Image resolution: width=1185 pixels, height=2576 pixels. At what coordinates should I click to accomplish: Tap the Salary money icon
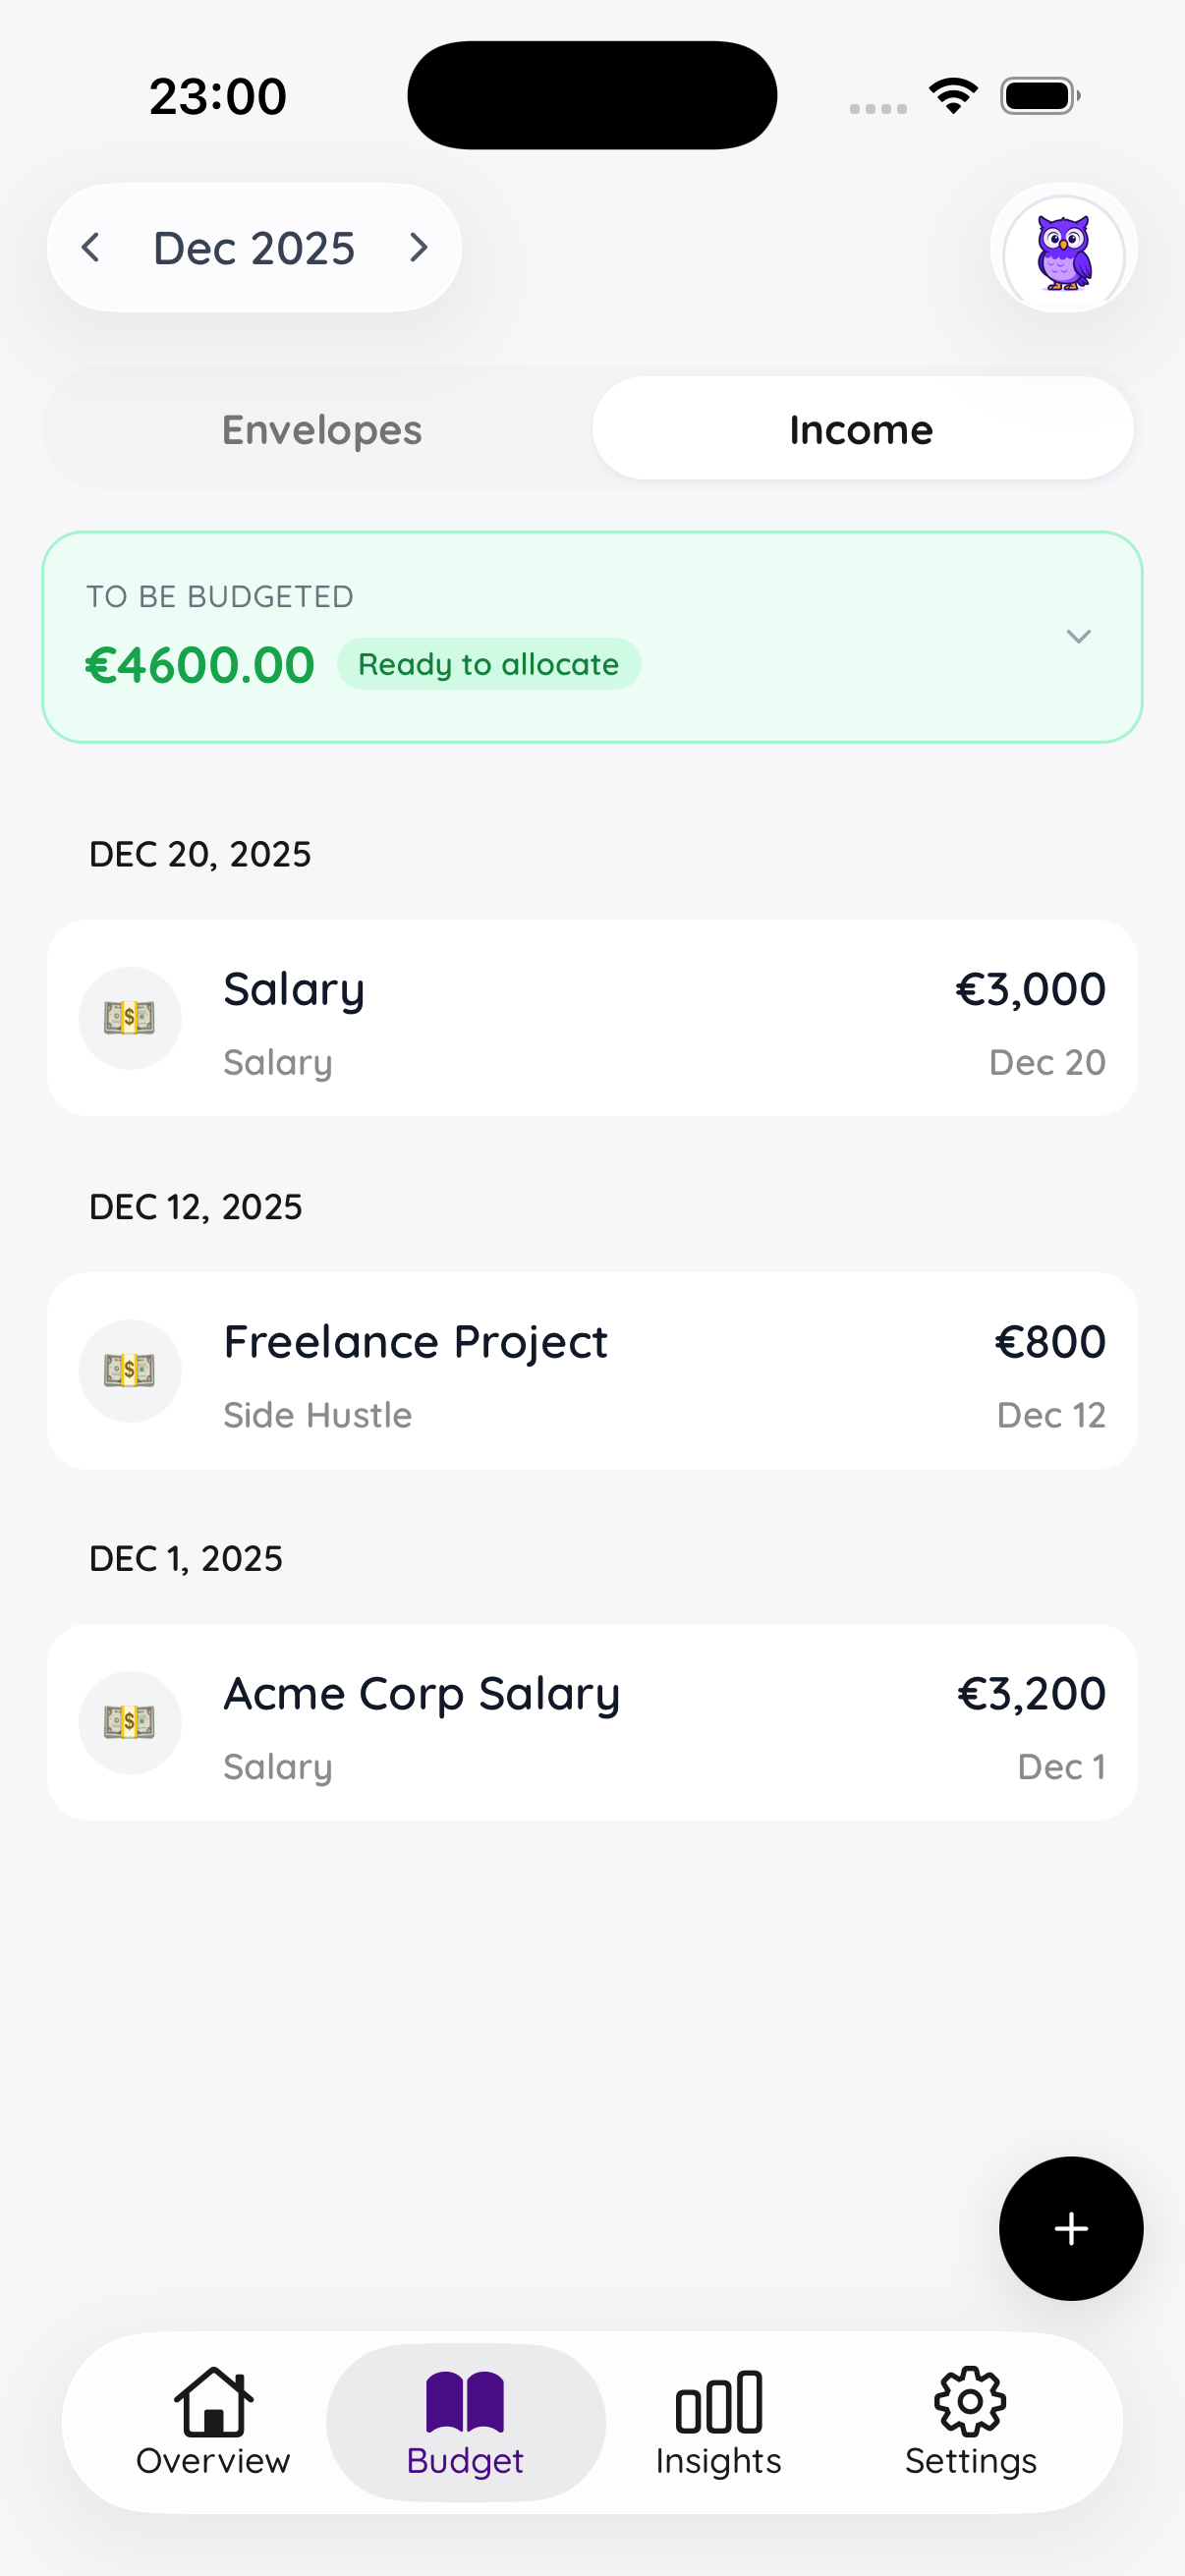click(130, 1018)
